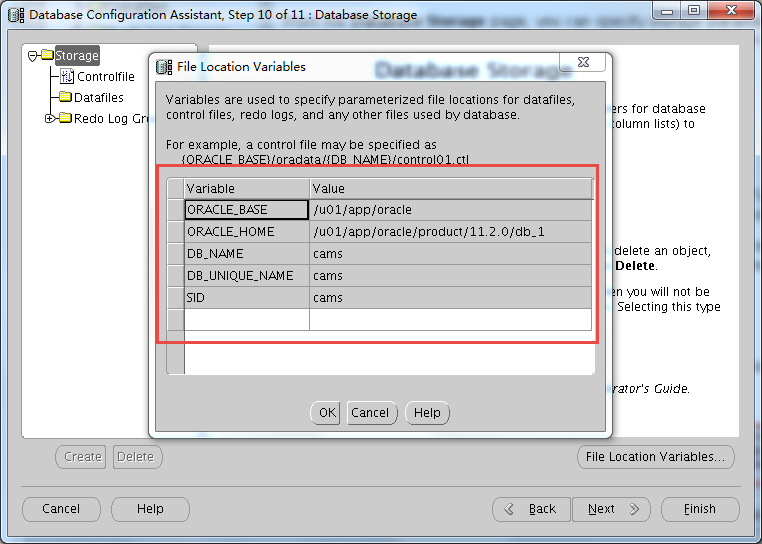
Task: Click the disabled Create button
Action: (x=81, y=457)
